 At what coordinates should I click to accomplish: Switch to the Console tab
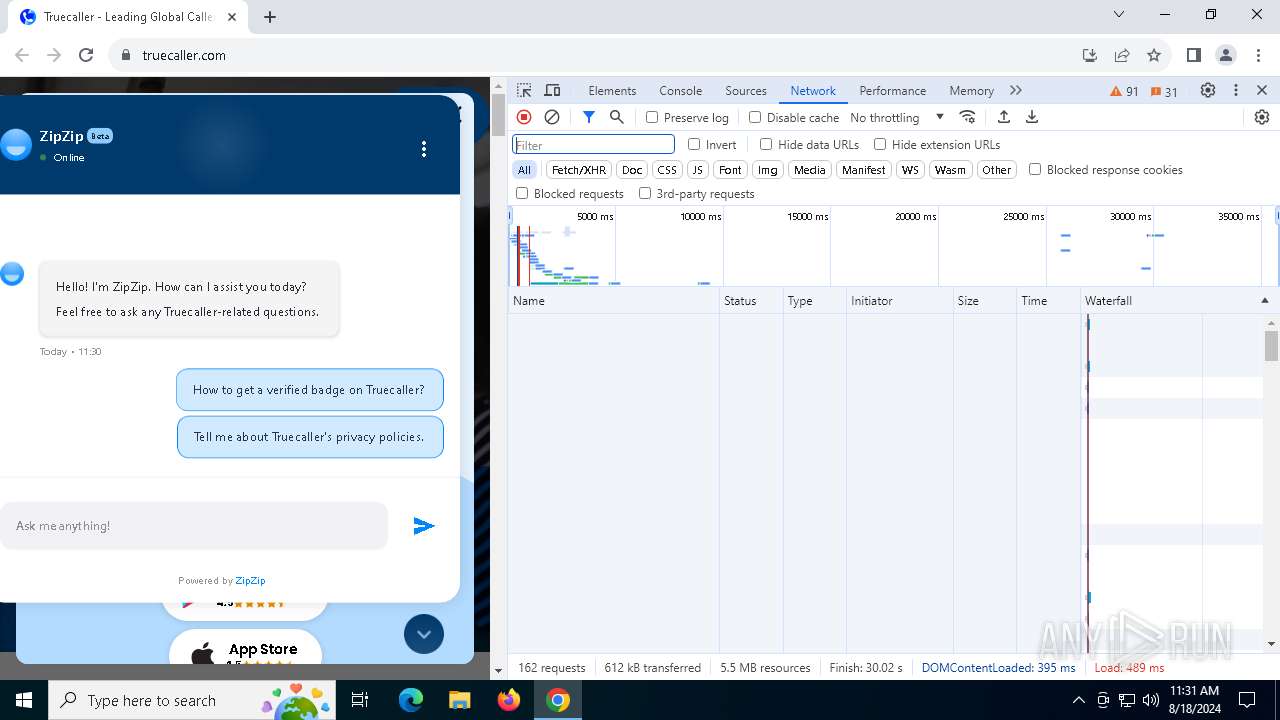pyautogui.click(x=681, y=90)
